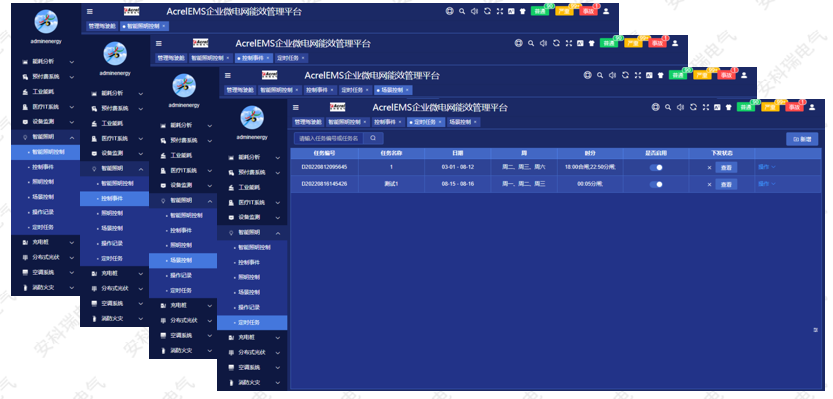The image size is (833, 399).
Task: Expand the 操作 dropdown in the first table row
Action: [x=767, y=167]
